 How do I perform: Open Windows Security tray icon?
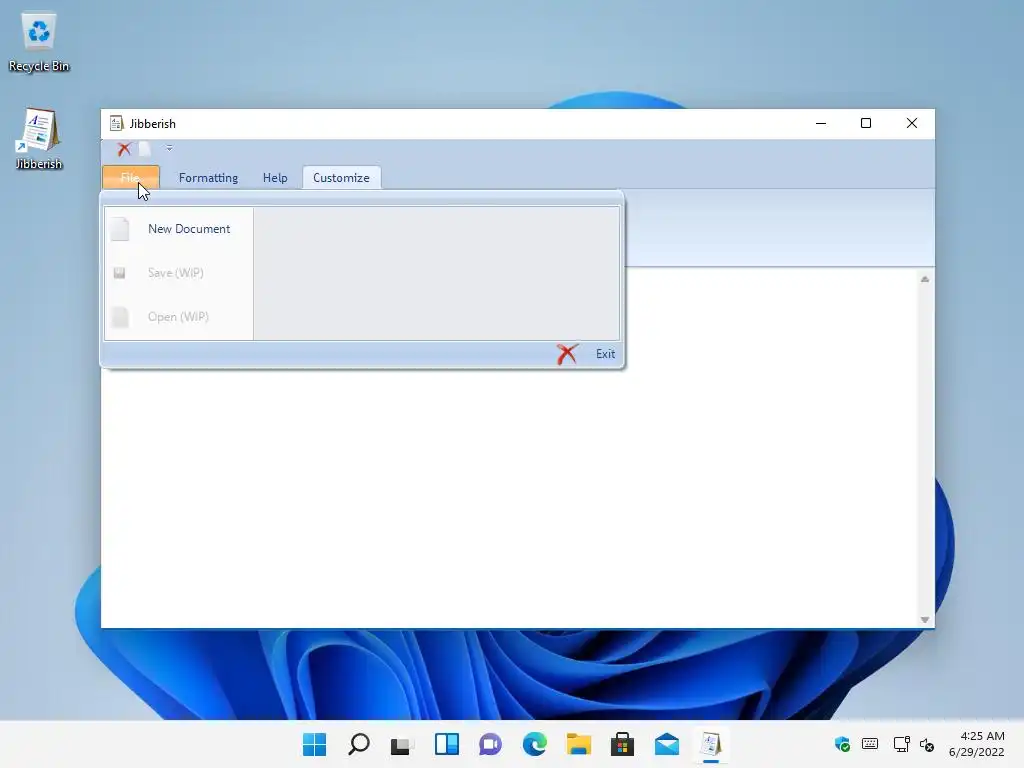[x=842, y=744]
